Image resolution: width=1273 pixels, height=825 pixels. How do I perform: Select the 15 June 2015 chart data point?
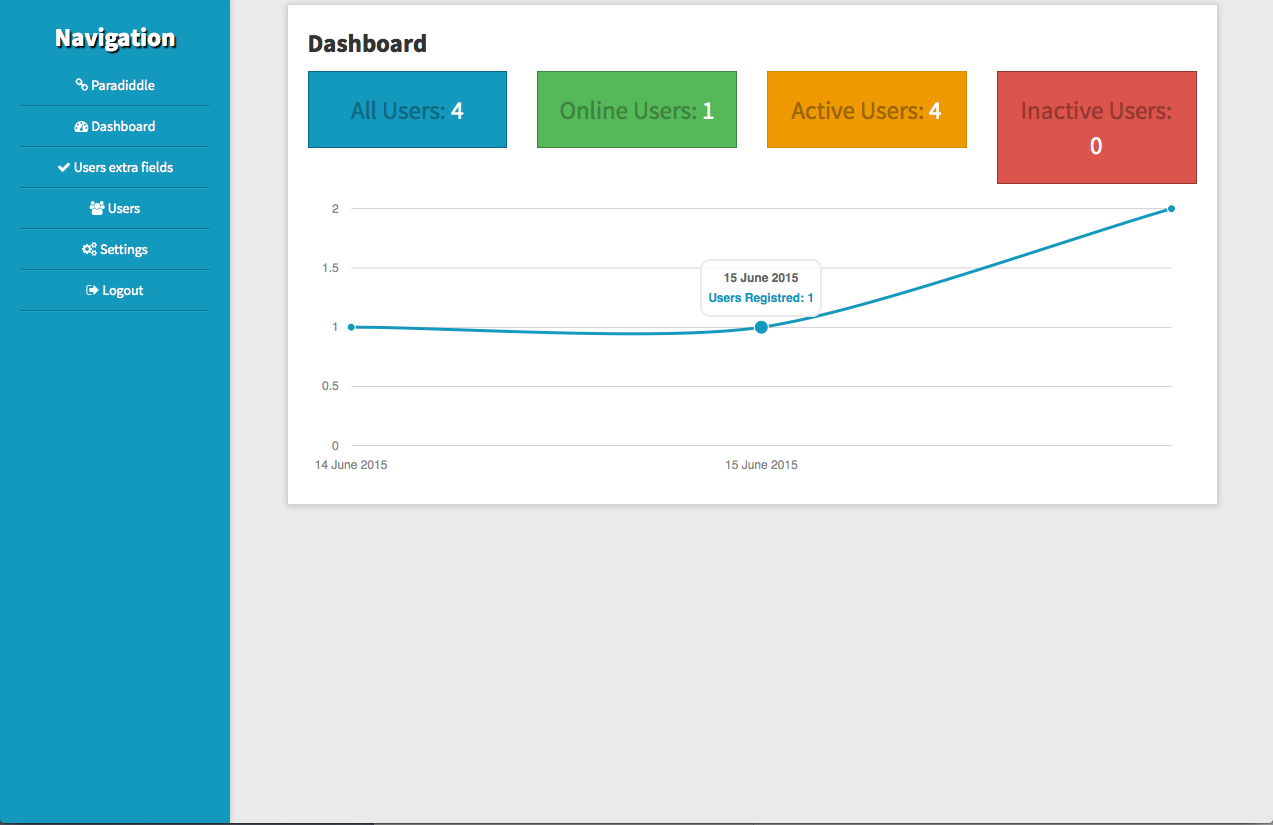click(x=761, y=327)
